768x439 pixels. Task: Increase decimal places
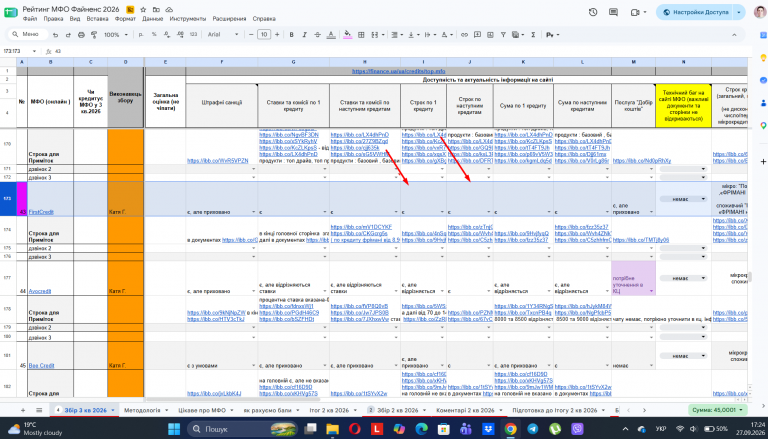(x=179, y=35)
